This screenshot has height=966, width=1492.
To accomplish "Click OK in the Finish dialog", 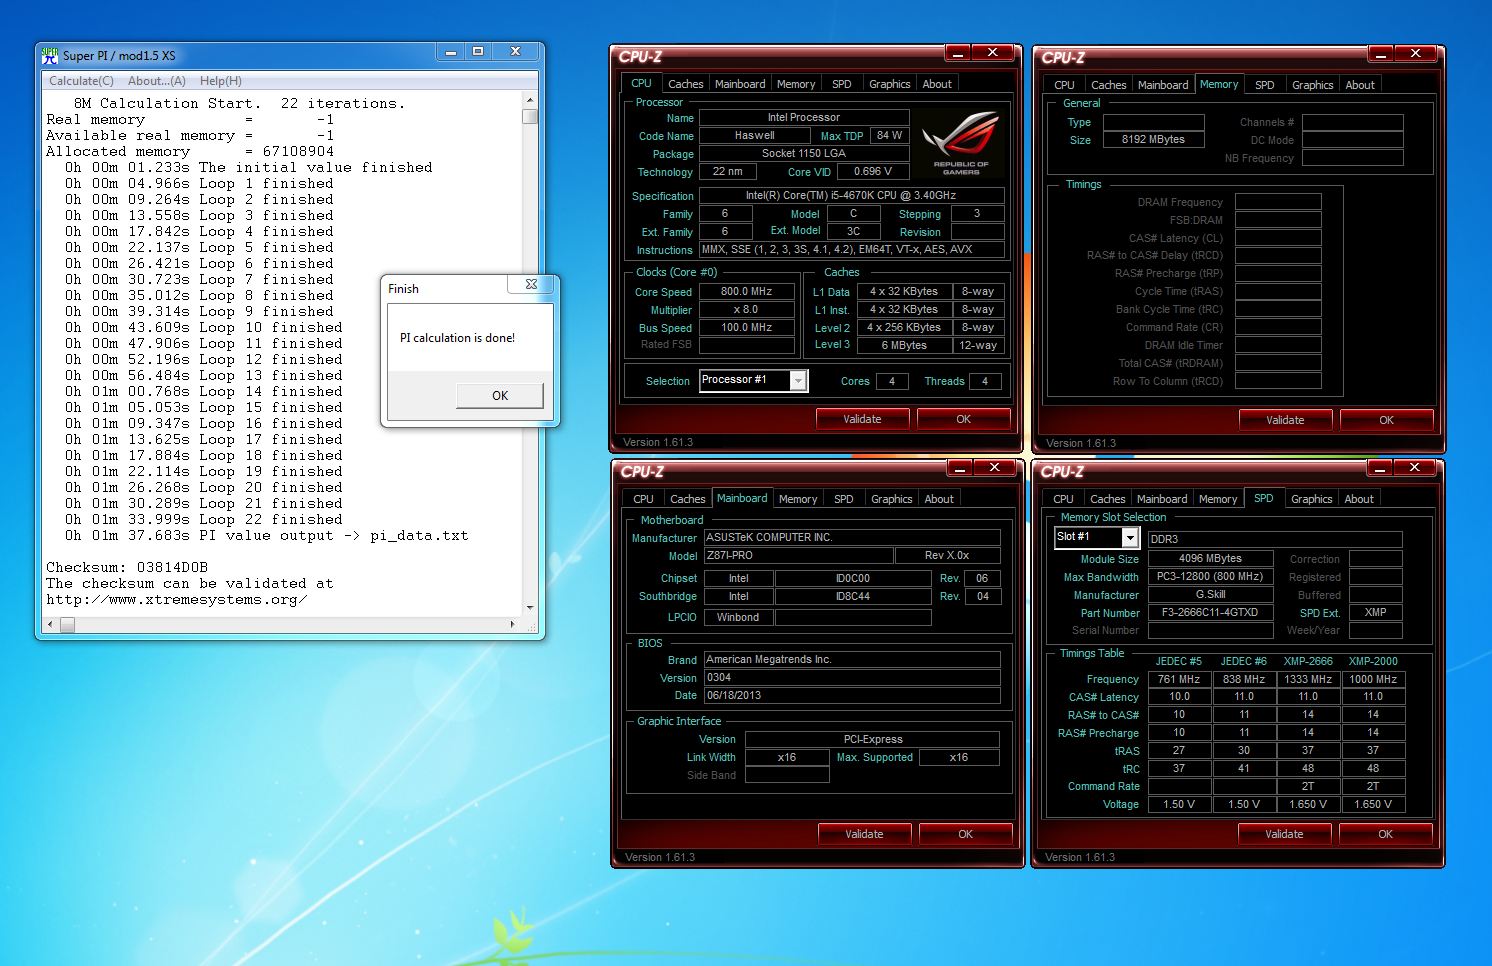I will pyautogui.click(x=500, y=396).
